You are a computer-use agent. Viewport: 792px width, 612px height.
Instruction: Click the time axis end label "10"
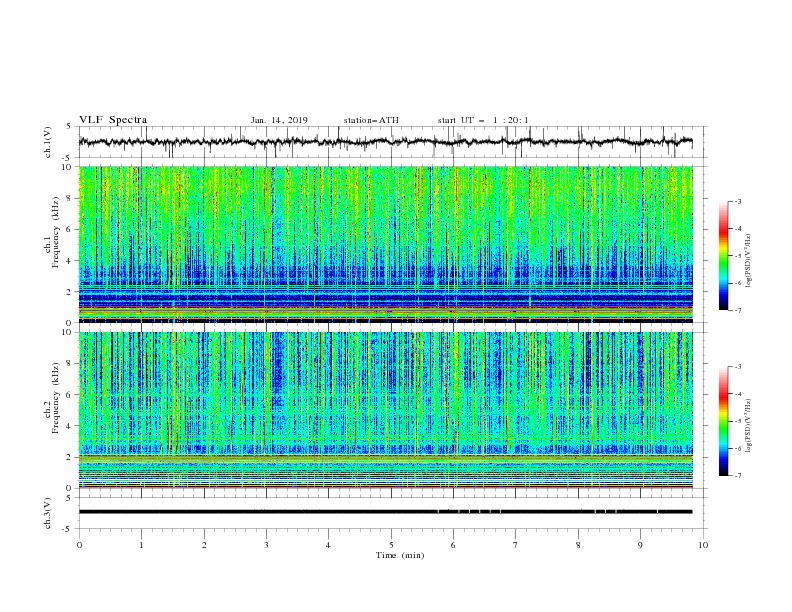[703, 545]
